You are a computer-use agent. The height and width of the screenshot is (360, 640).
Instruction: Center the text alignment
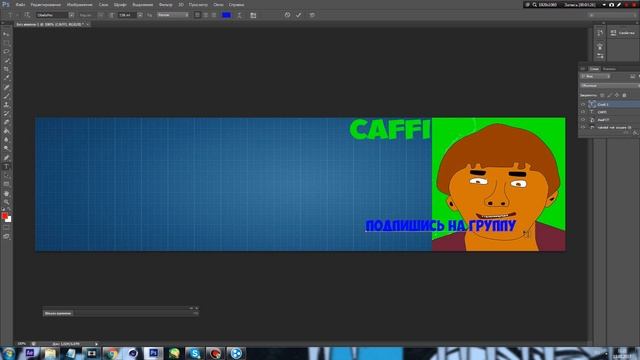206,15
